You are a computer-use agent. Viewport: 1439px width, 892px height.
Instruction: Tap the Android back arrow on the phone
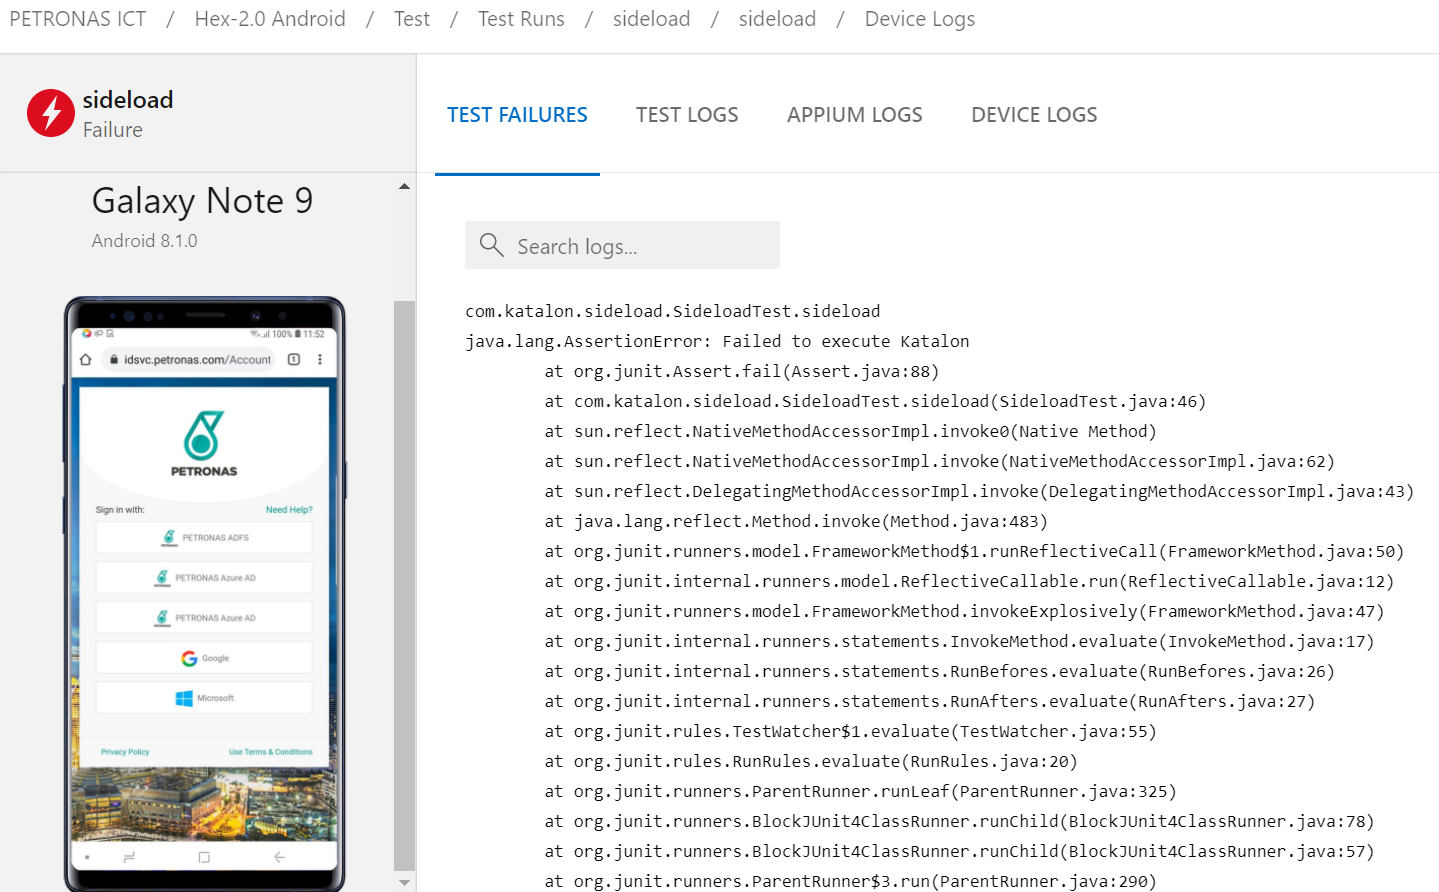coord(279,857)
